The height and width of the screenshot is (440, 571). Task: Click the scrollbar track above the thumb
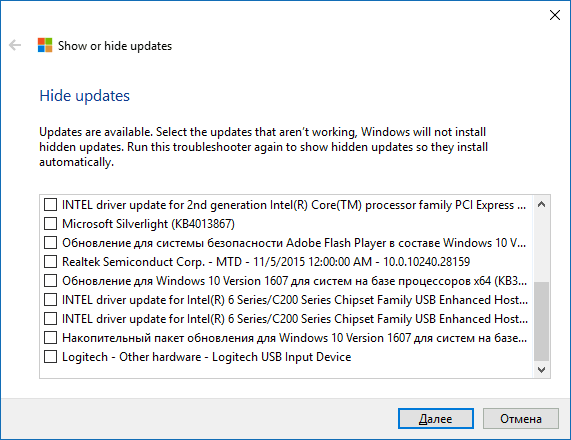coord(541,247)
